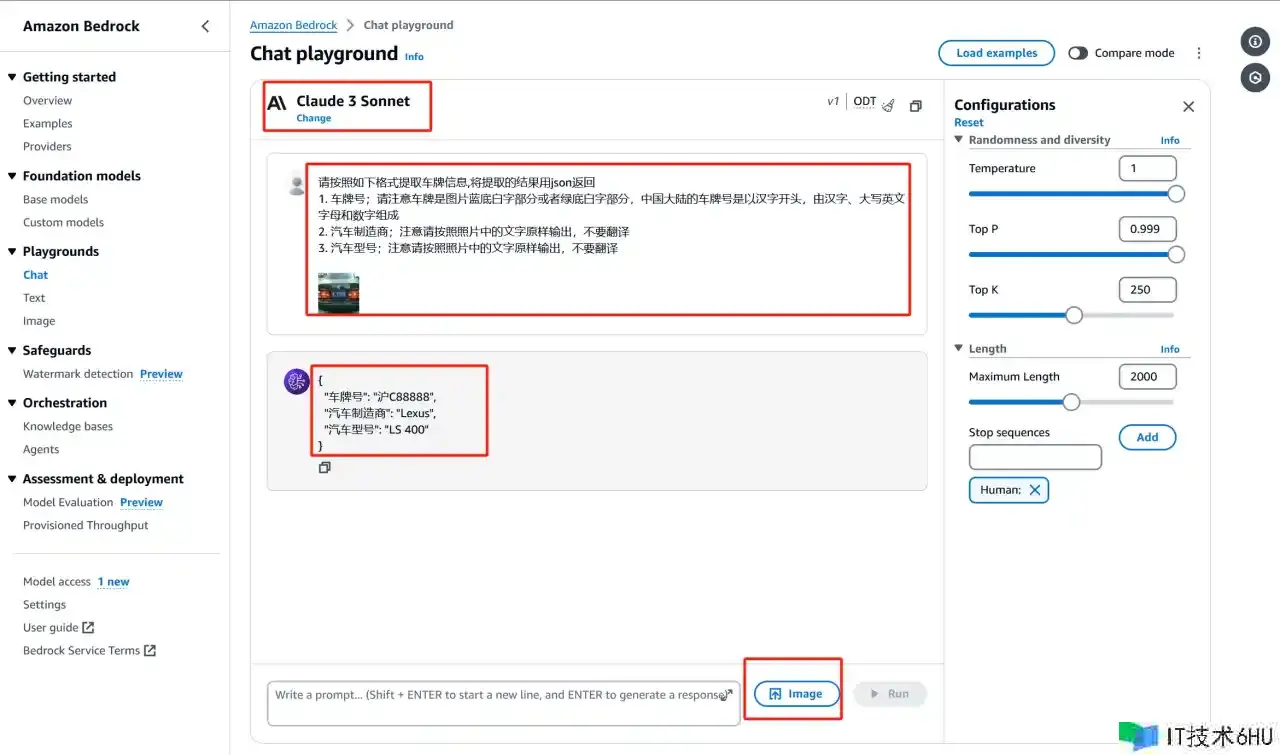Click the external link icon beside User guide
The width and height of the screenshot is (1280, 755).
(x=88, y=627)
